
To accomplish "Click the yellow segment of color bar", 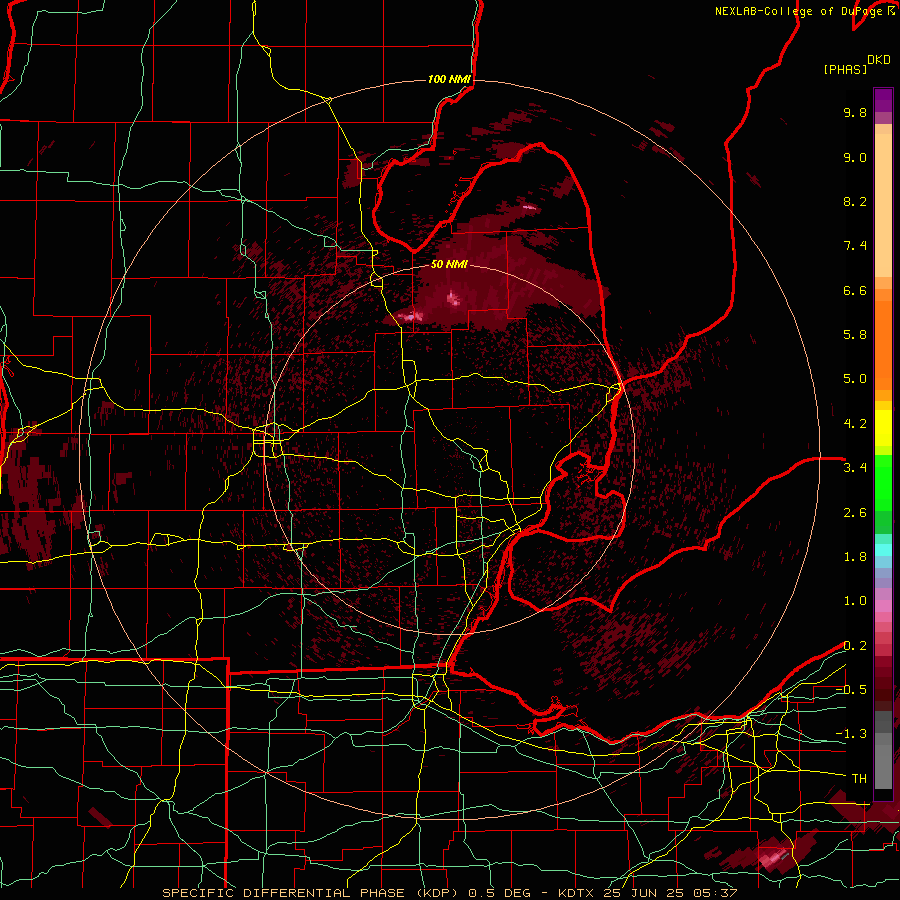I will (x=883, y=428).
